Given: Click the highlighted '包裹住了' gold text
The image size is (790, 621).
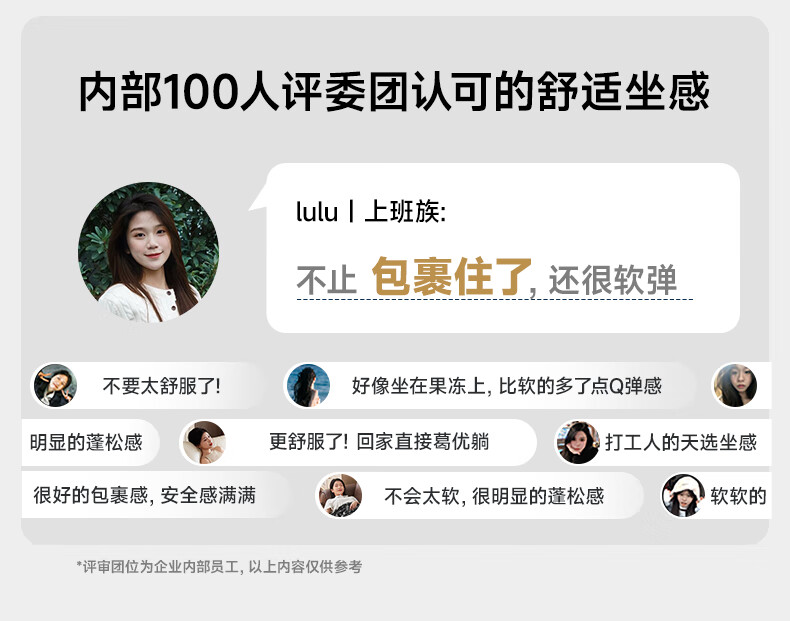Looking at the screenshot, I should [452, 277].
